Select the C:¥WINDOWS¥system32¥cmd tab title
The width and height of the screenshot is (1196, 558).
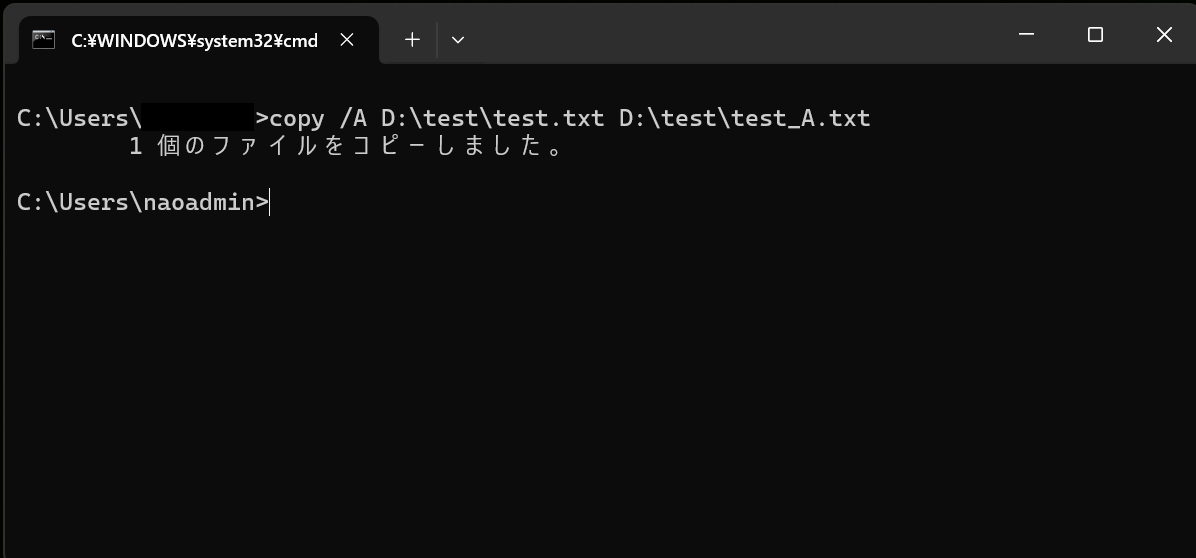pos(194,41)
